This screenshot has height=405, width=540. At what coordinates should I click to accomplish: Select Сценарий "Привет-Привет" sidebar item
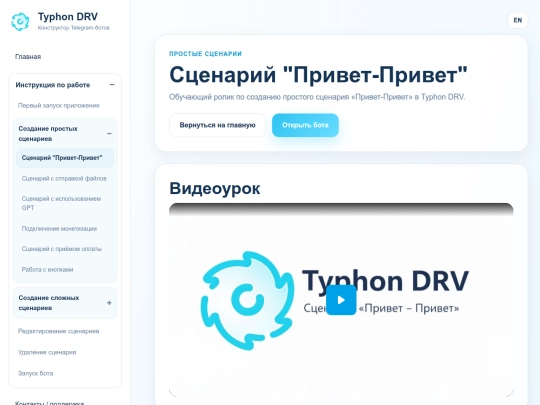click(65, 158)
